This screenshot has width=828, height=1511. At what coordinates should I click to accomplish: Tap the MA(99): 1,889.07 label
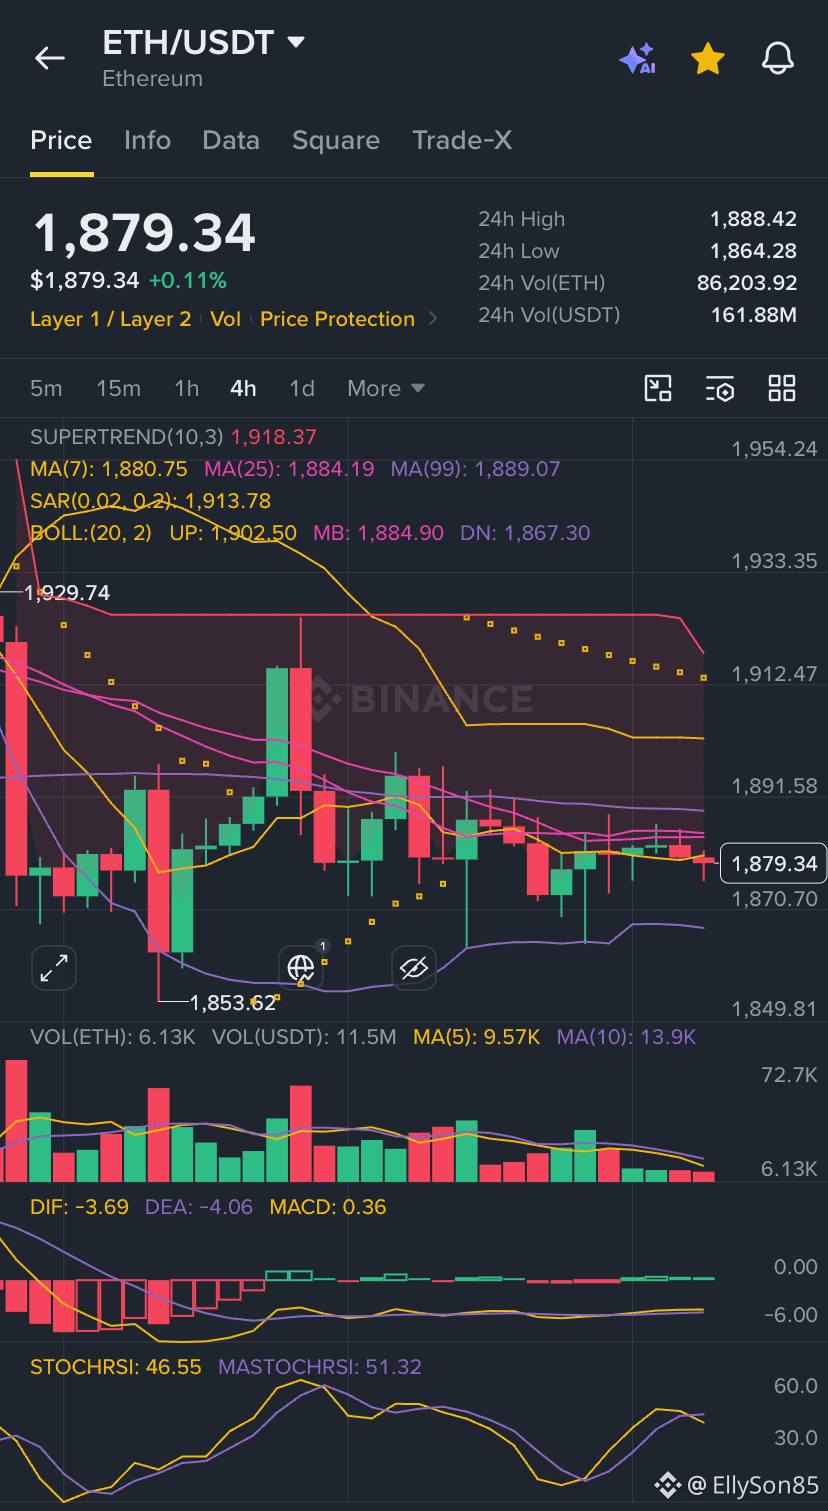[x=475, y=469]
